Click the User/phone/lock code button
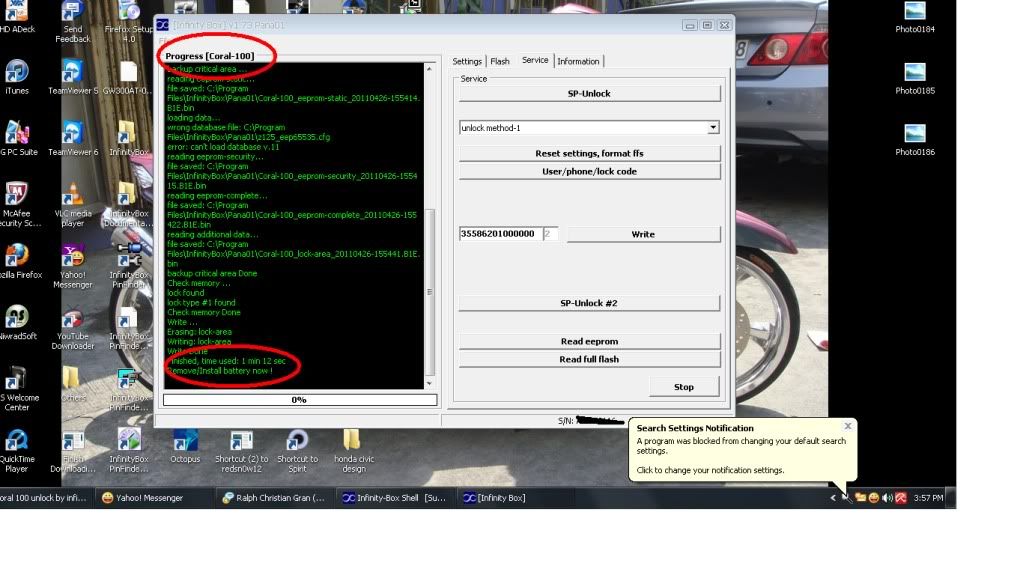 (589, 172)
